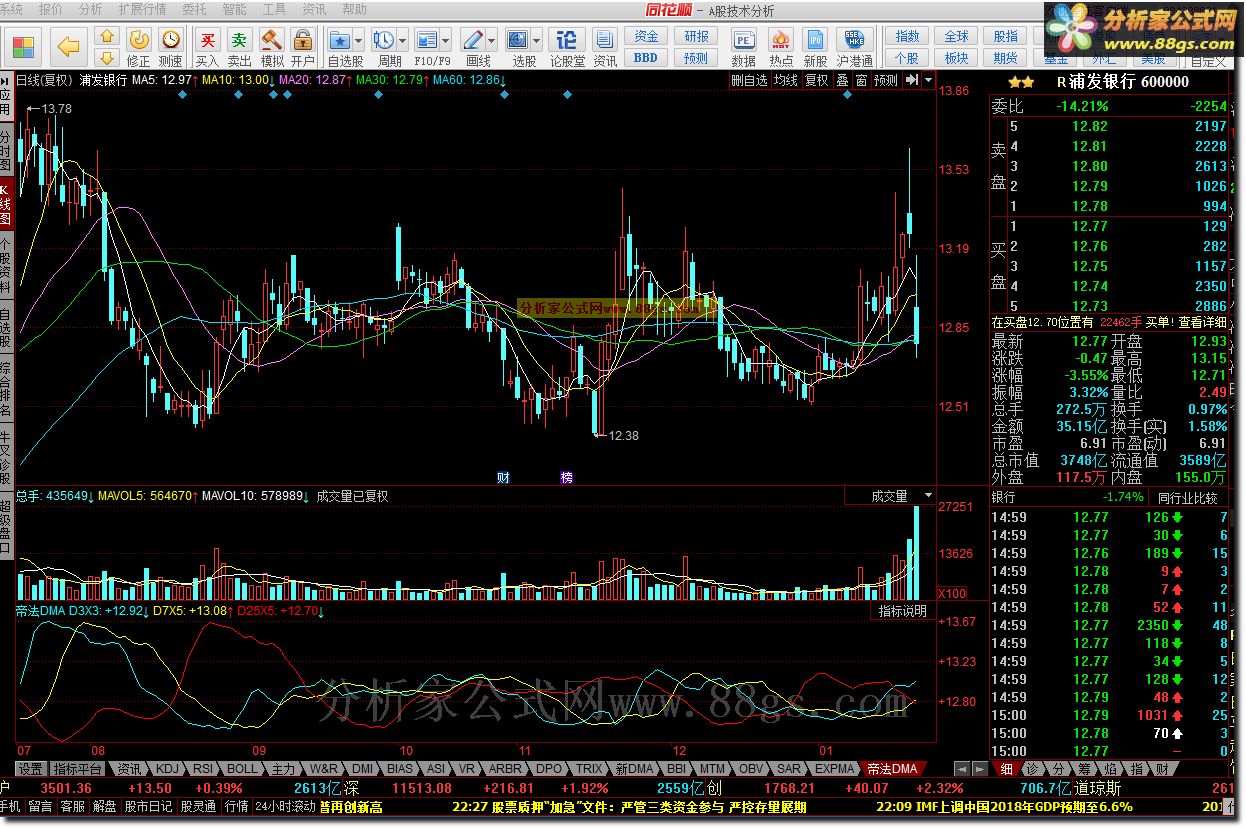The image size is (1246, 828).
Task: Click the skip-to-end arrow icon above chart
Action: click(912, 80)
